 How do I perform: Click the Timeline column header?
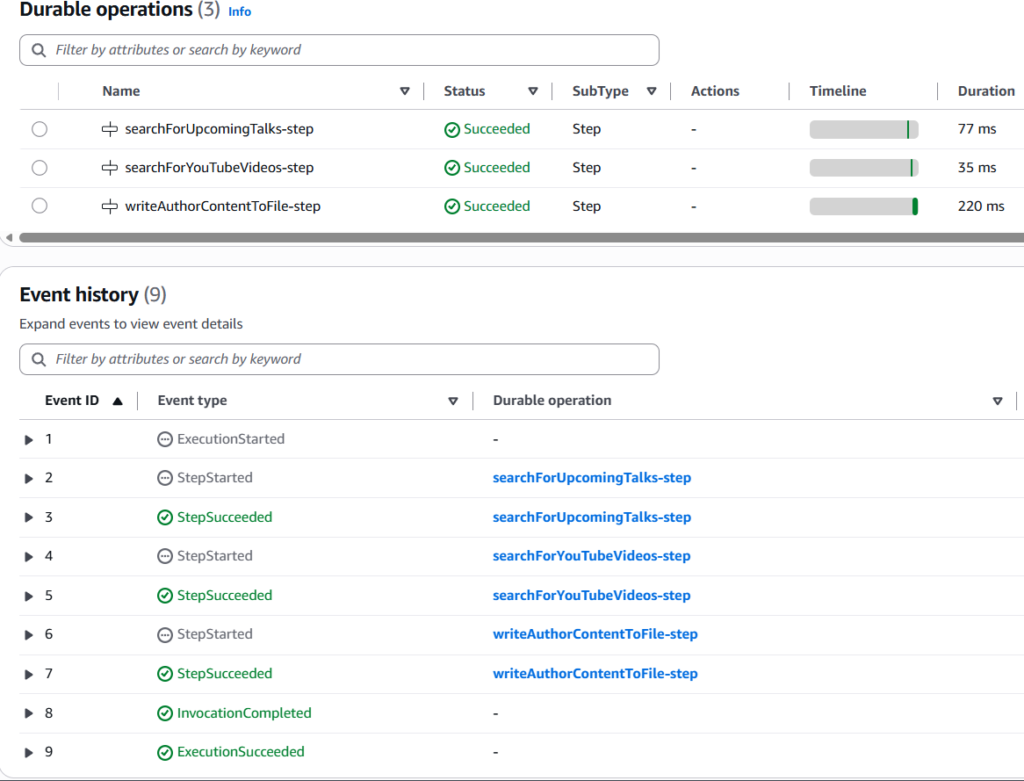click(838, 91)
